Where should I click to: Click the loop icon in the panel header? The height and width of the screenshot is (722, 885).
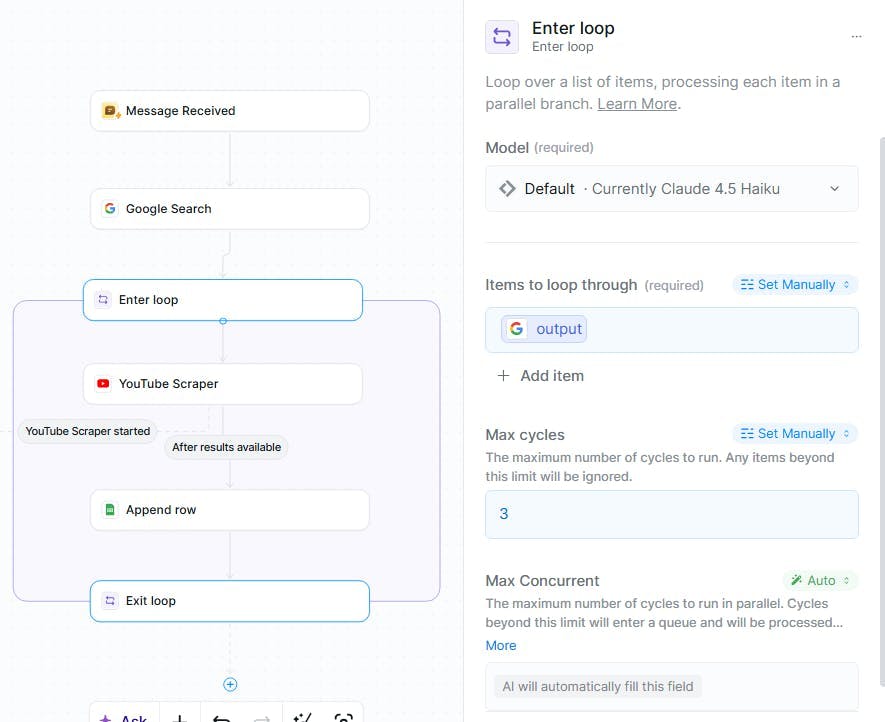pos(502,37)
